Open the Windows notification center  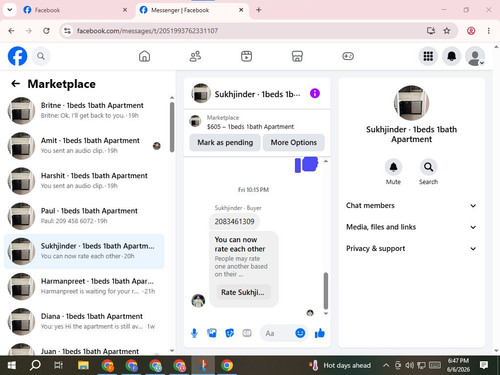pyautogui.click(x=484, y=365)
